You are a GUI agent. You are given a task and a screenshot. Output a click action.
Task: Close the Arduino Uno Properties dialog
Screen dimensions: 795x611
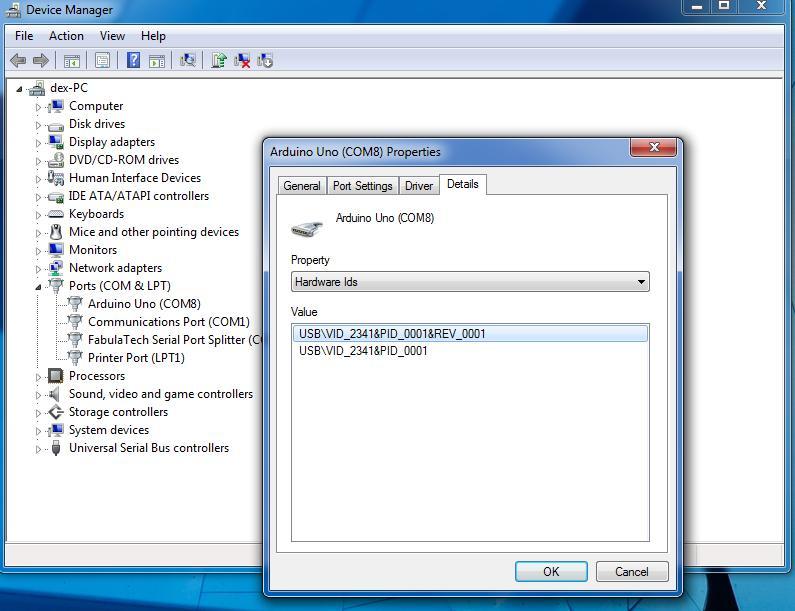(654, 147)
